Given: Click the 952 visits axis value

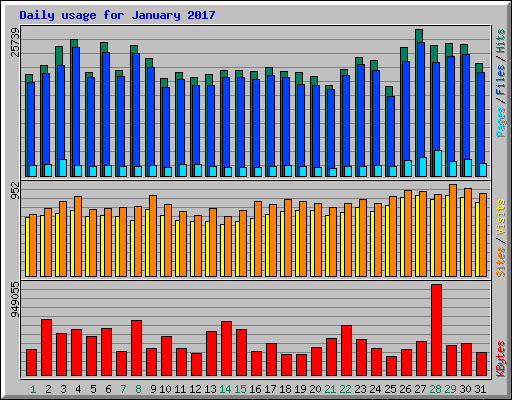Looking at the screenshot, I should pyautogui.click(x=15, y=190).
